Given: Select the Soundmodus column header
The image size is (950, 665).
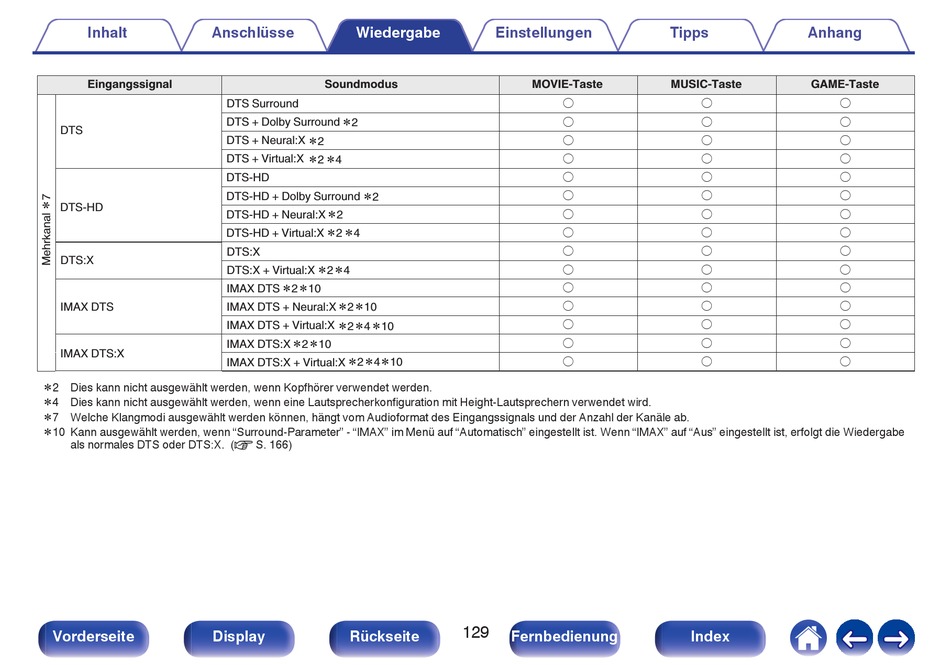Looking at the screenshot, I should (360, 84).
